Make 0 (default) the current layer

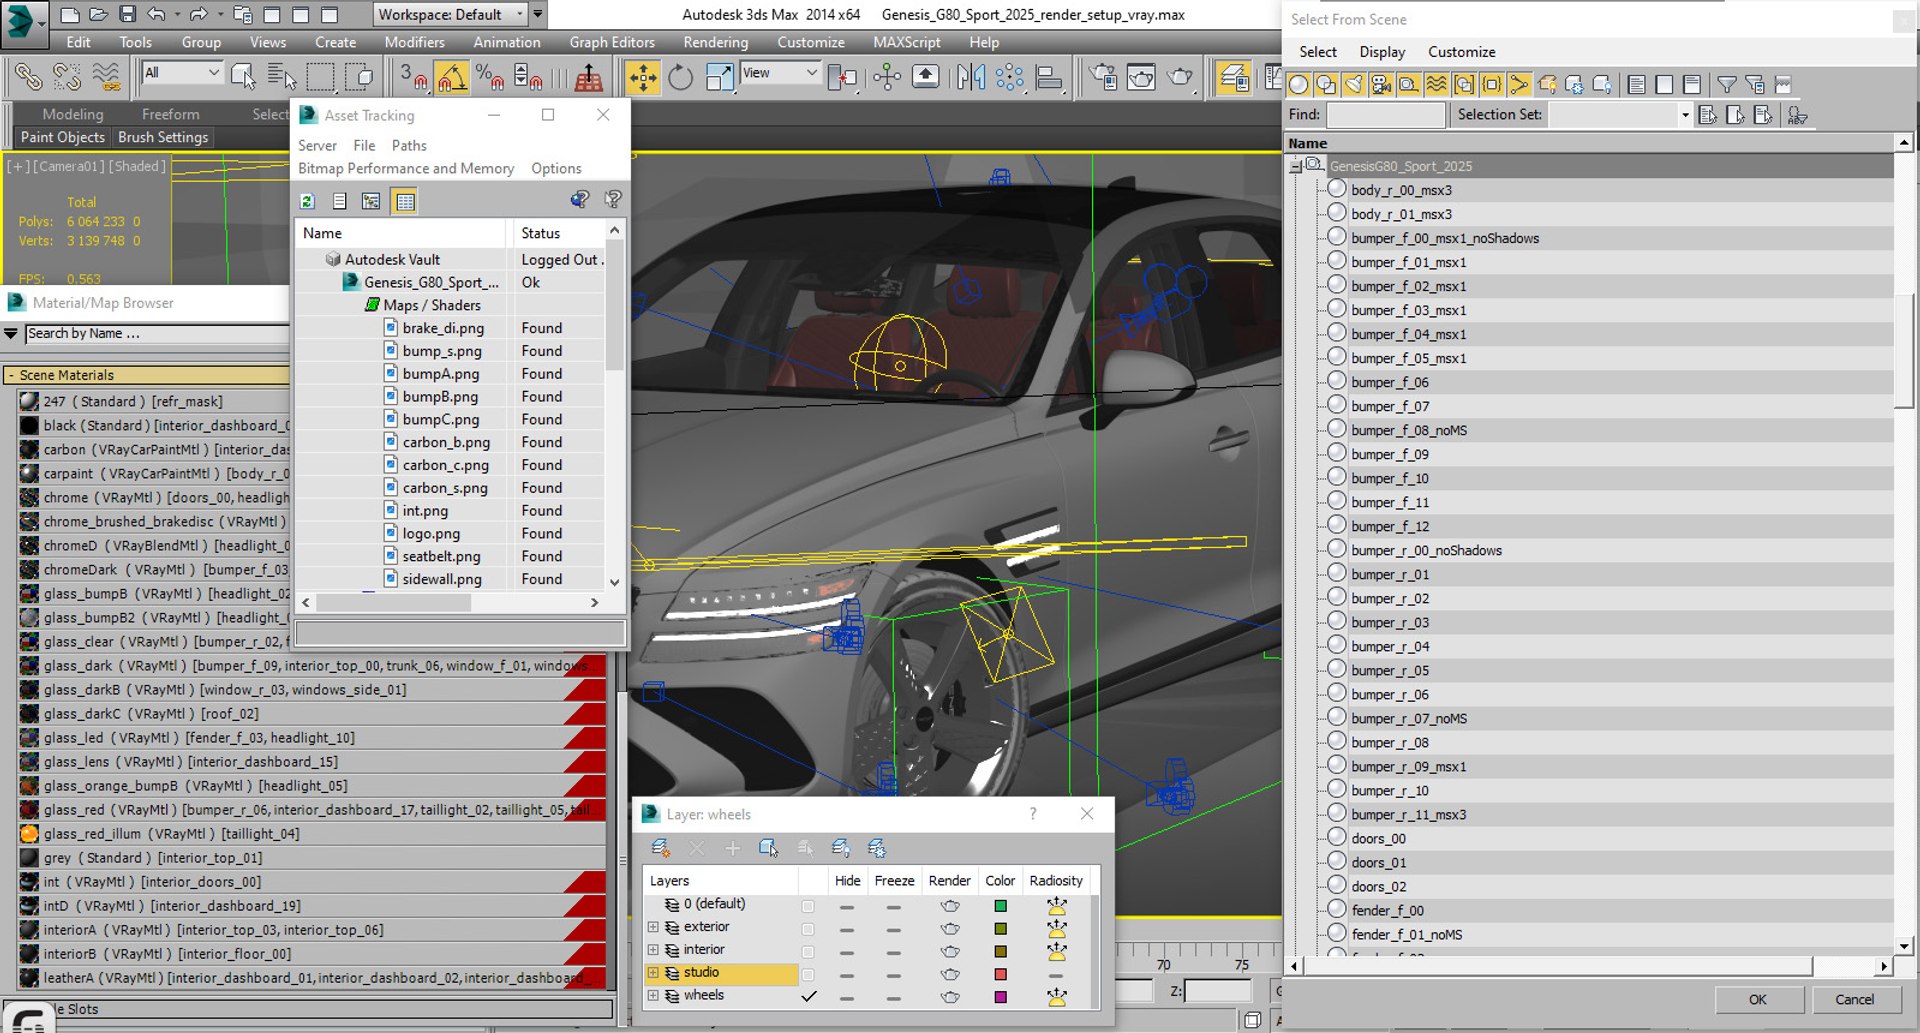pos(808,906)
